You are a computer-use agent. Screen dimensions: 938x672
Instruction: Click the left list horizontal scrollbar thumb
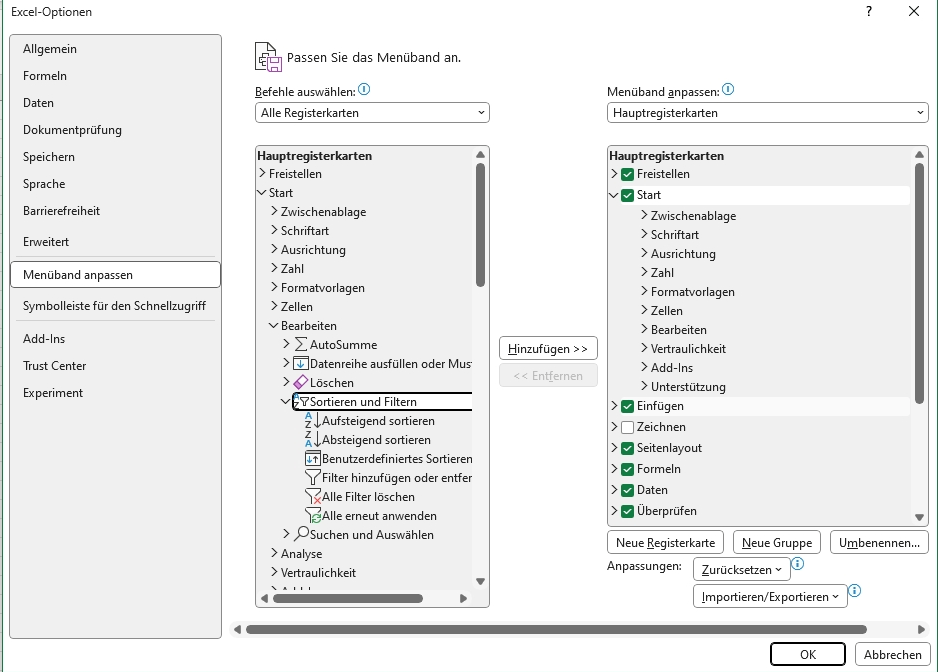click(348, 598)
